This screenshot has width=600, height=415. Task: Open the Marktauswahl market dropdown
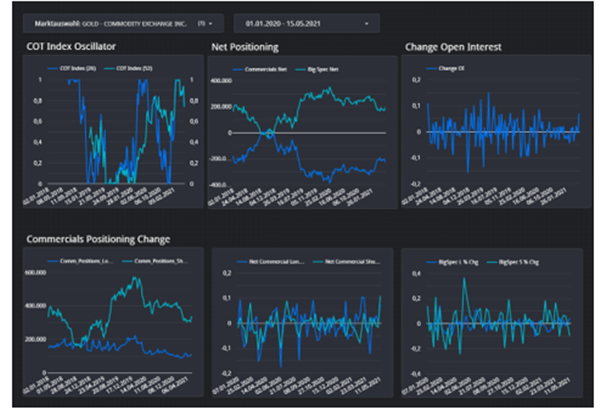tap(123, 24)
